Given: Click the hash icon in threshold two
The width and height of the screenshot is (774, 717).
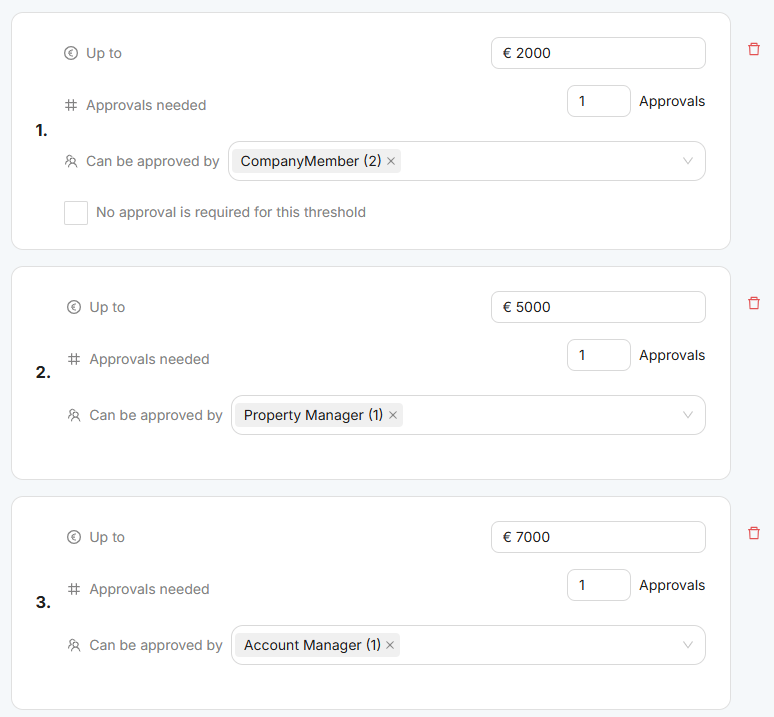Looking at the screenshot, I should pos(74,359).
